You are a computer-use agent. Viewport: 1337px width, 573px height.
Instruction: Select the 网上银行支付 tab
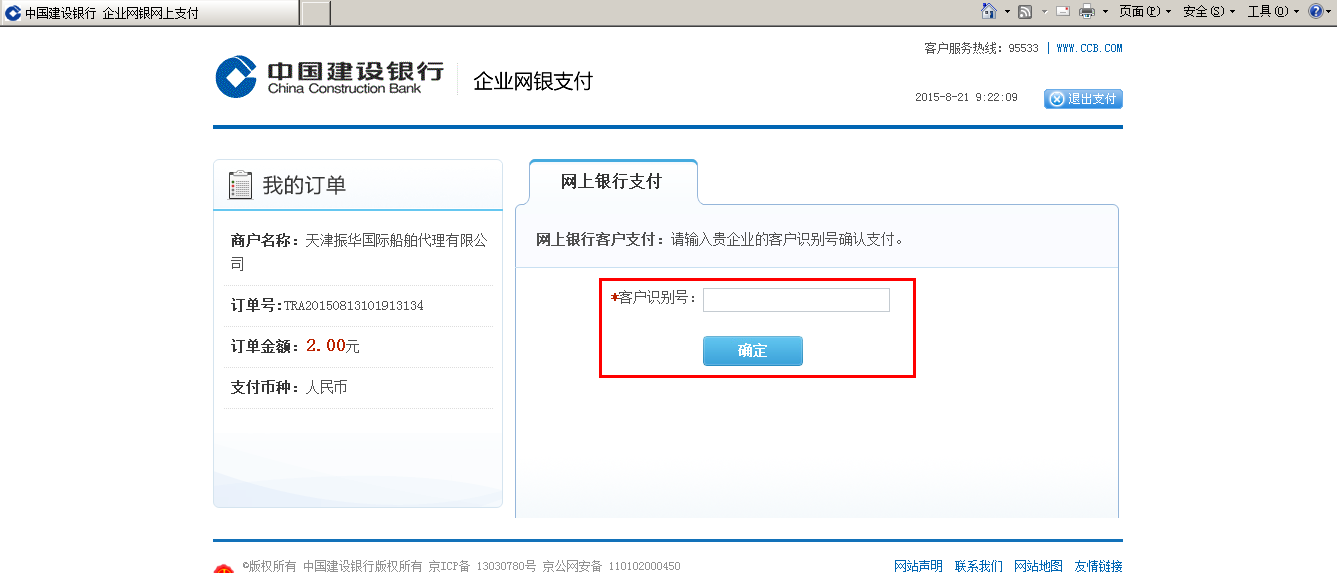point(611,182)
